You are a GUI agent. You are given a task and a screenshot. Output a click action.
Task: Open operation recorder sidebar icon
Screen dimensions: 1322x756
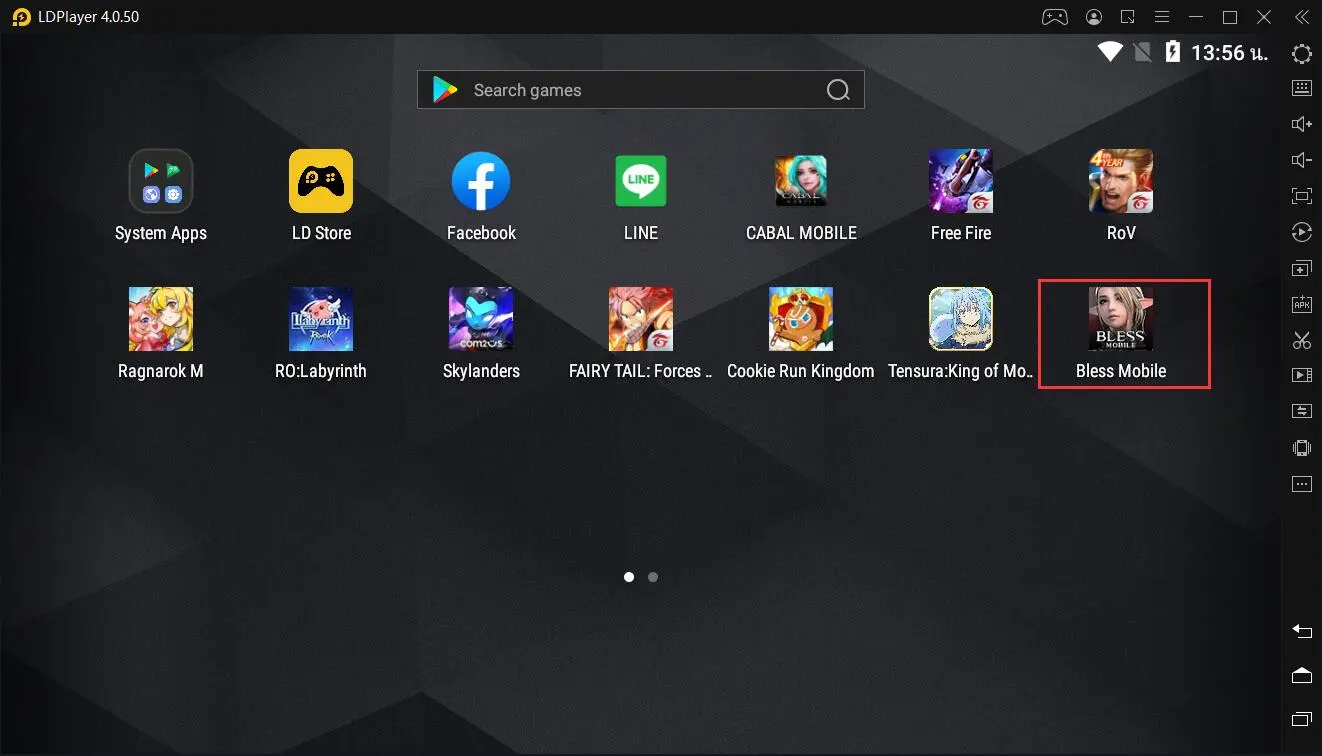point(1302,233)
